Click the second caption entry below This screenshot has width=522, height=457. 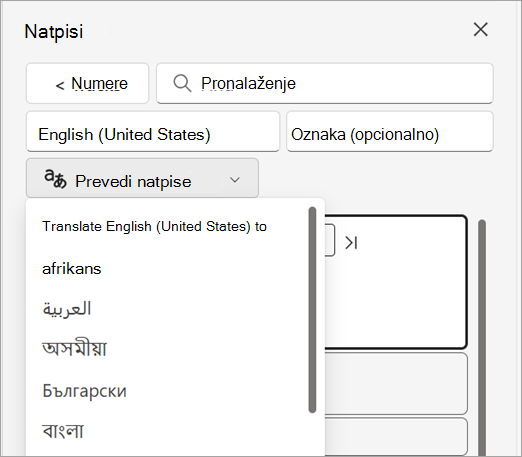[x=396, y=384]
